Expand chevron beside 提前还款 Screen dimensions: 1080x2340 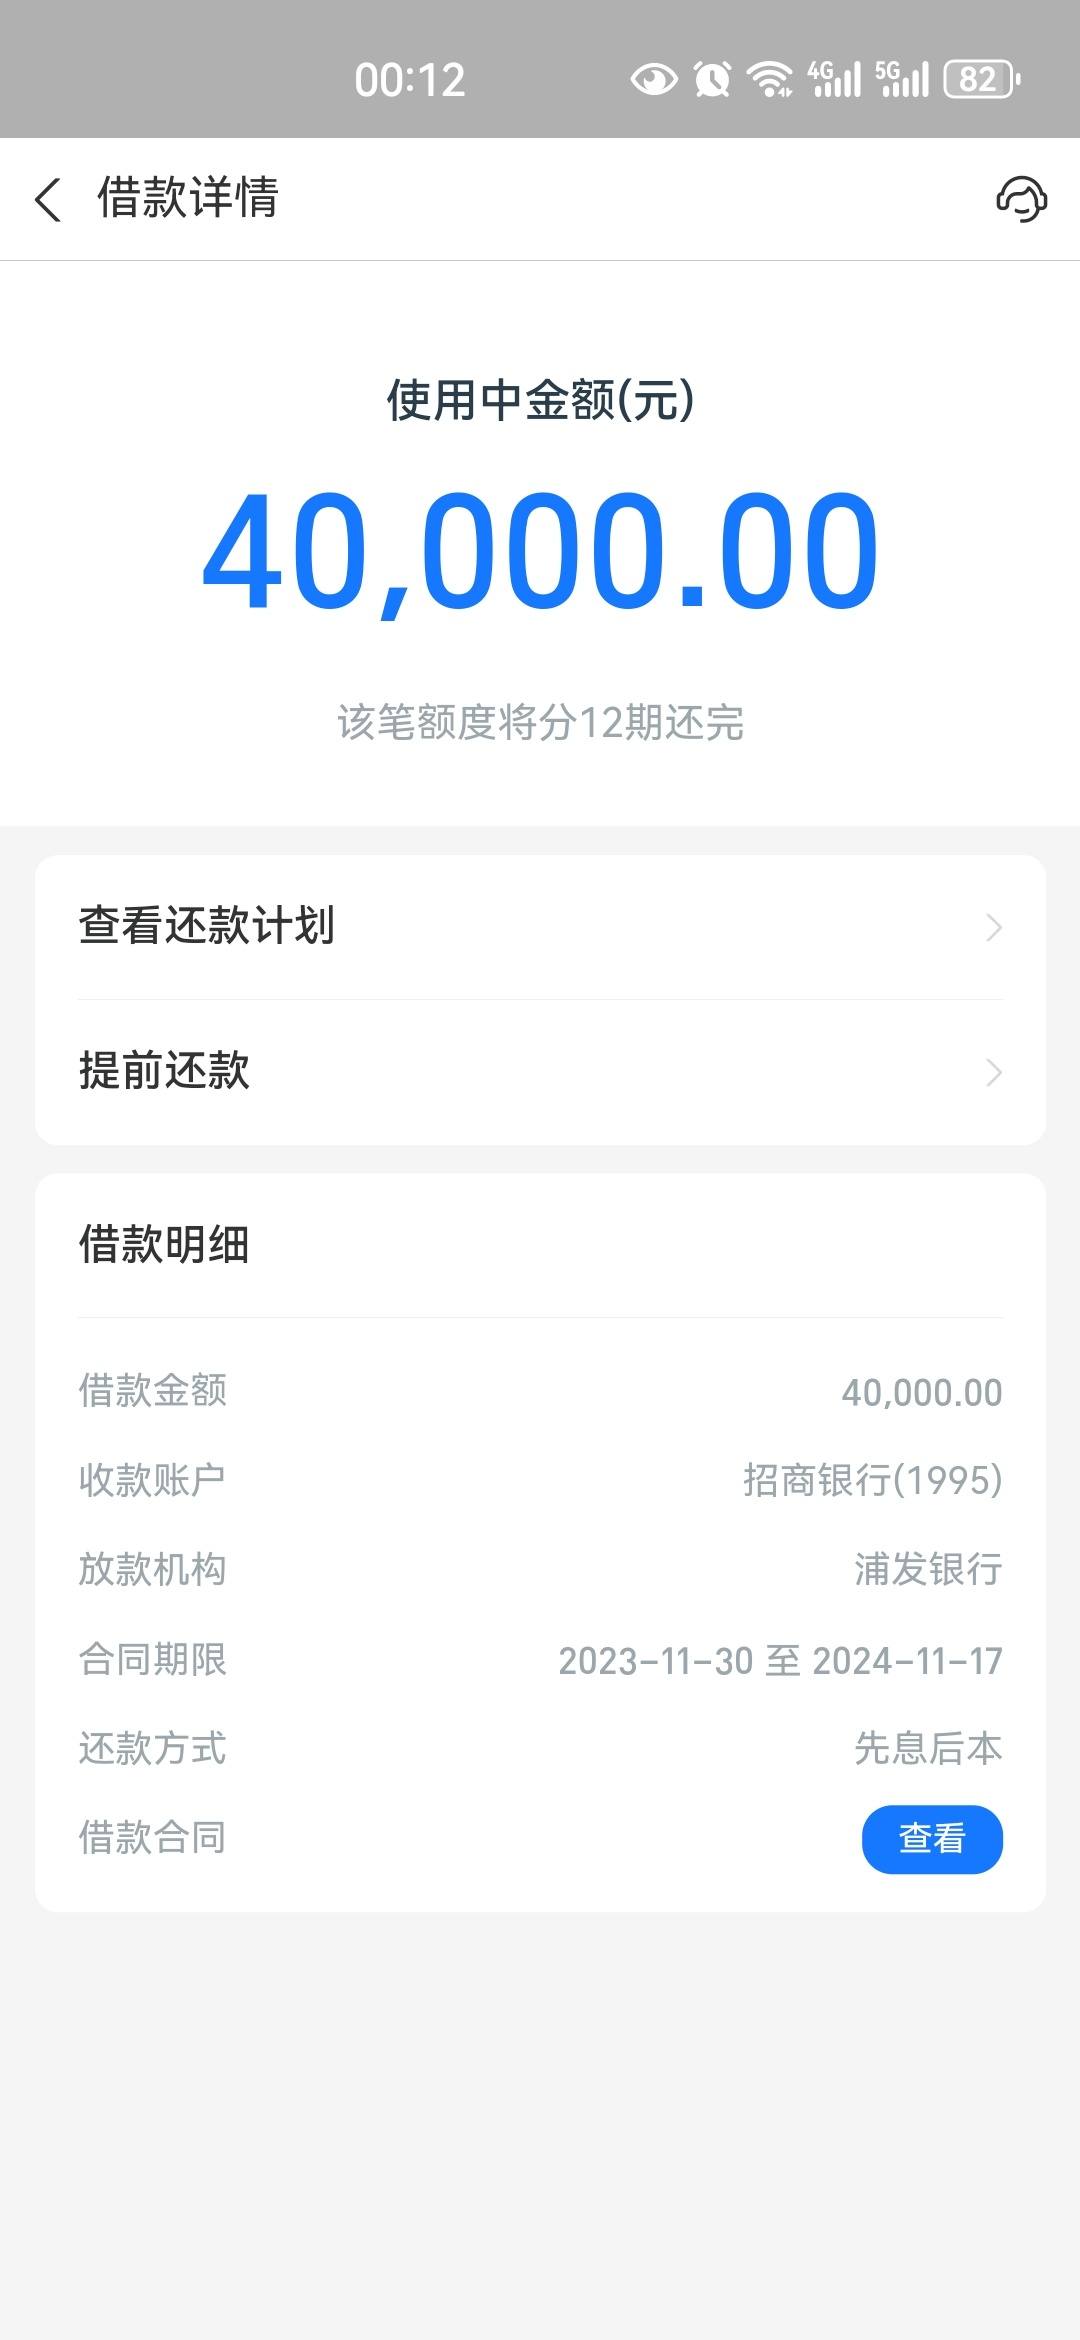[993, 1072]
